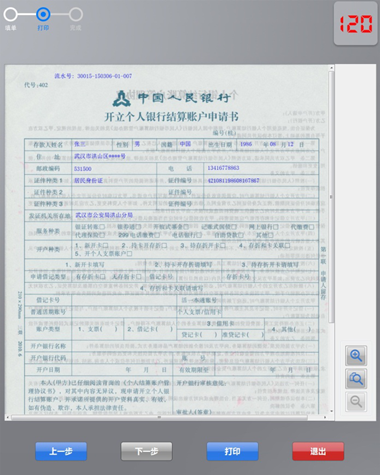The image size is (380, 475).
Task: Click the preview scrollbar's up arrow
Action: coord(331,68)
